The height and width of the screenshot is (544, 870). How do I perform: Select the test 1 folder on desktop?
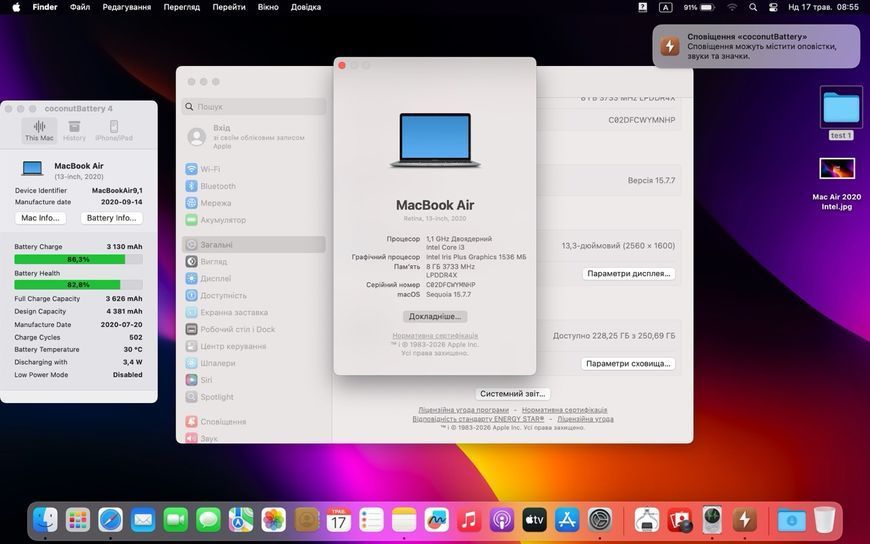point(841,113)
